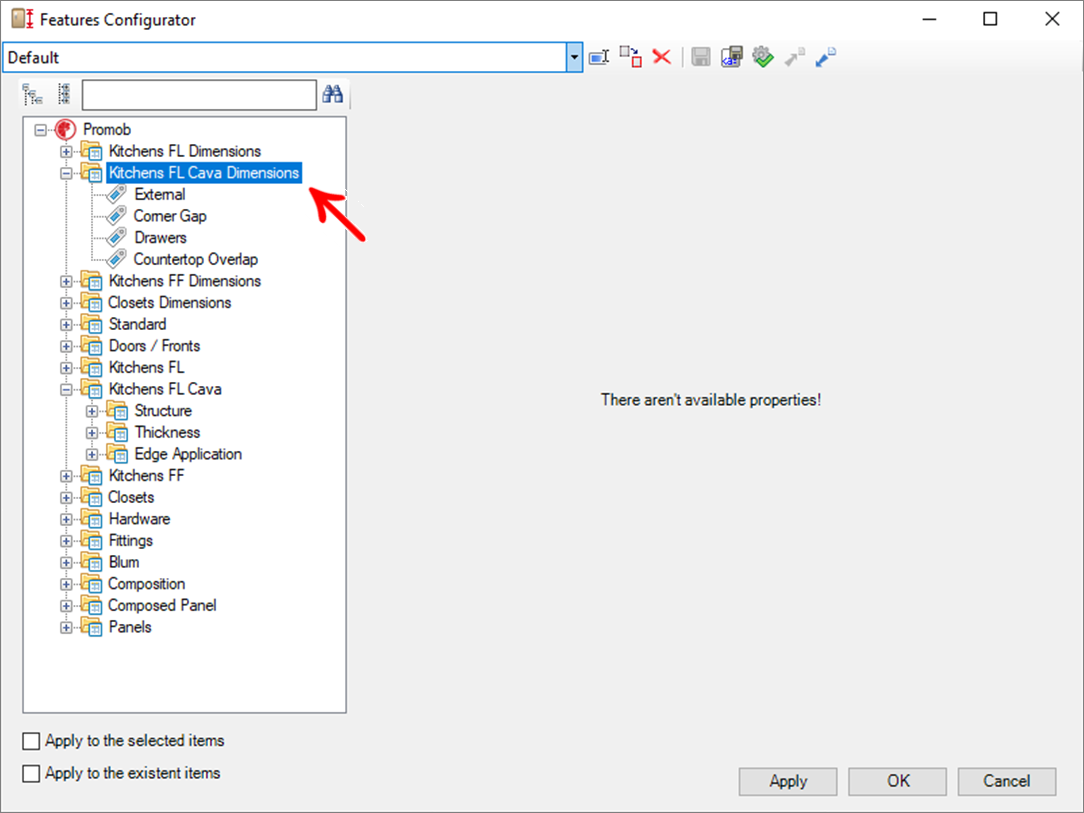Click the save-as disk icon
Screen dimensions: 1084x813
(731, 57)
